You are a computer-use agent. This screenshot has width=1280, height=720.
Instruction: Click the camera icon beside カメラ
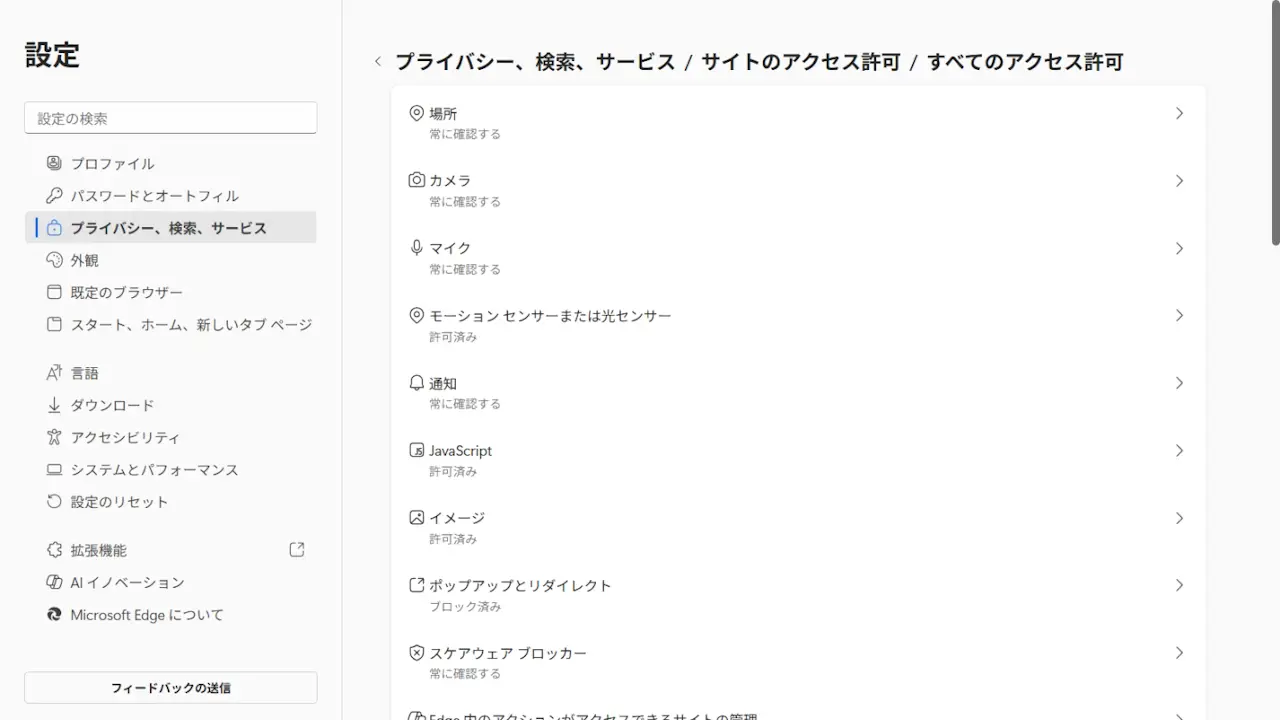click(417, 180)
